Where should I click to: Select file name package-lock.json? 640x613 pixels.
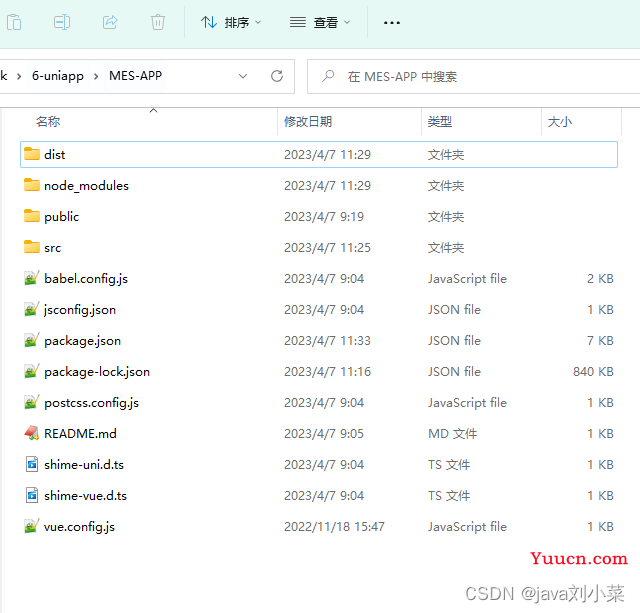(97, 372)
